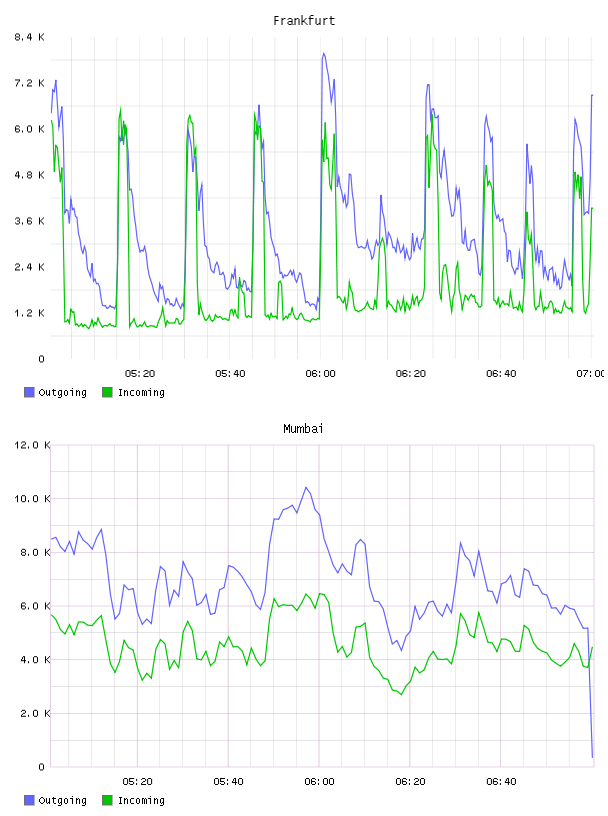Click the 7.2 K y-axis label in Frankfurt
The image size is (608, 816).
pos(30,83)
